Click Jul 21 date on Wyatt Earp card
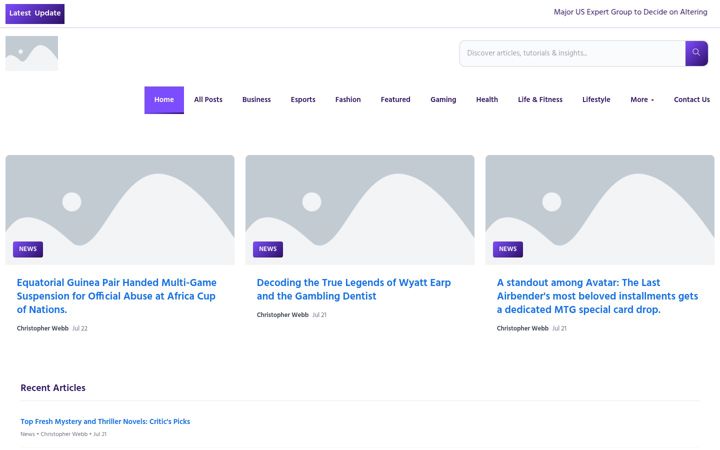The height and width of the screenshot is (450, 720). point(320,315)
